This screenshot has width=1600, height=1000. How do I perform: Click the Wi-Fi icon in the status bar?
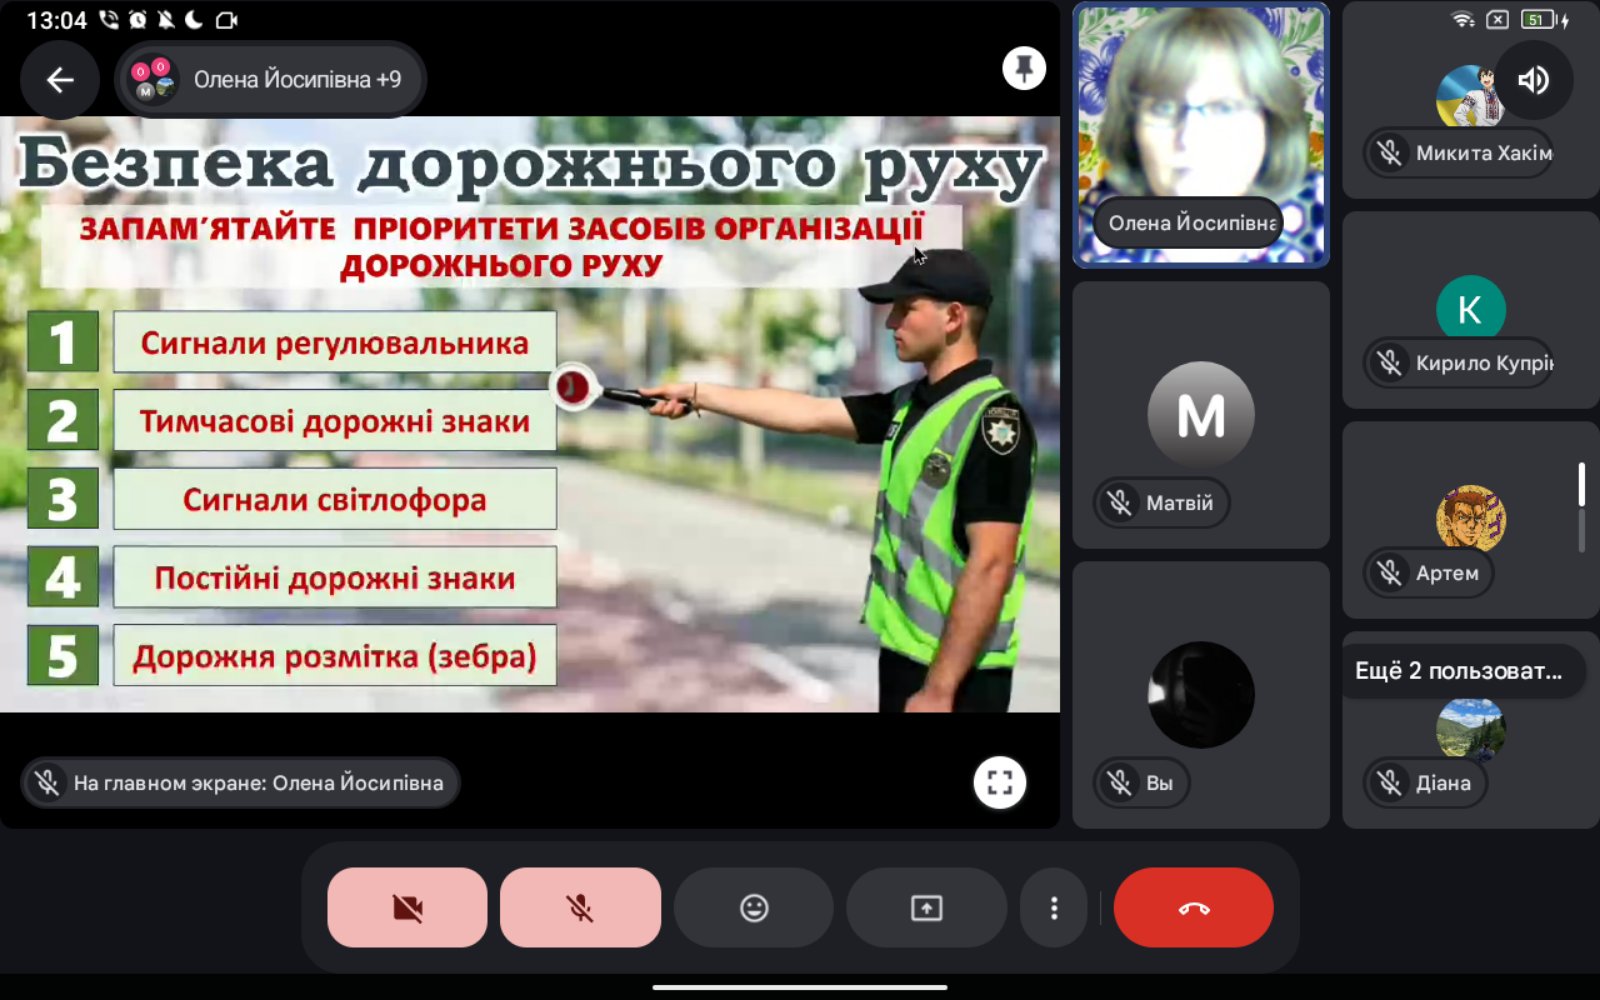1463,20
